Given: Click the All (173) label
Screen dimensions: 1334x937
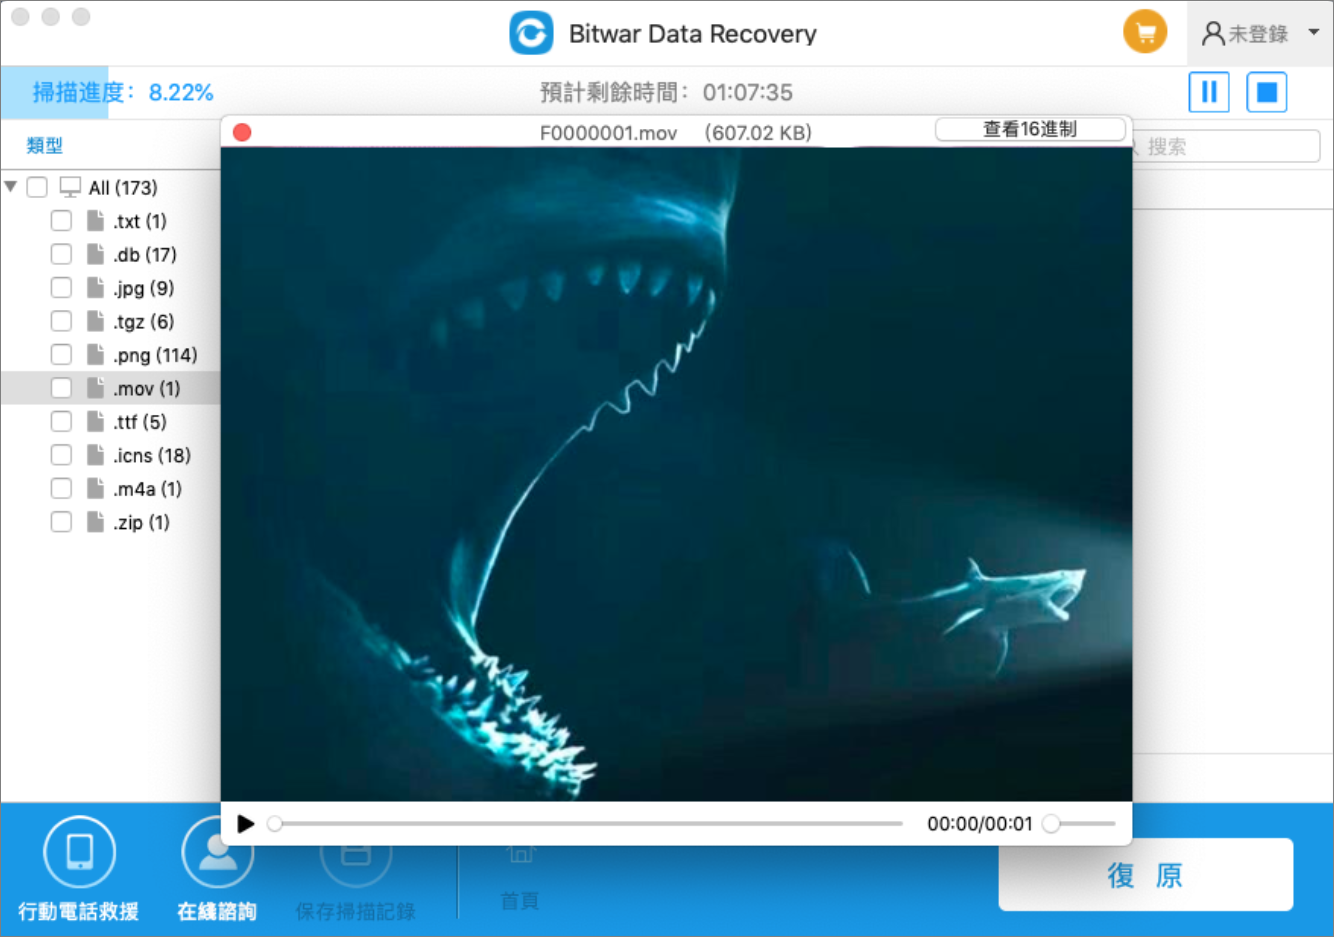Looking at the screenshot, I should (x=123, y=188).
